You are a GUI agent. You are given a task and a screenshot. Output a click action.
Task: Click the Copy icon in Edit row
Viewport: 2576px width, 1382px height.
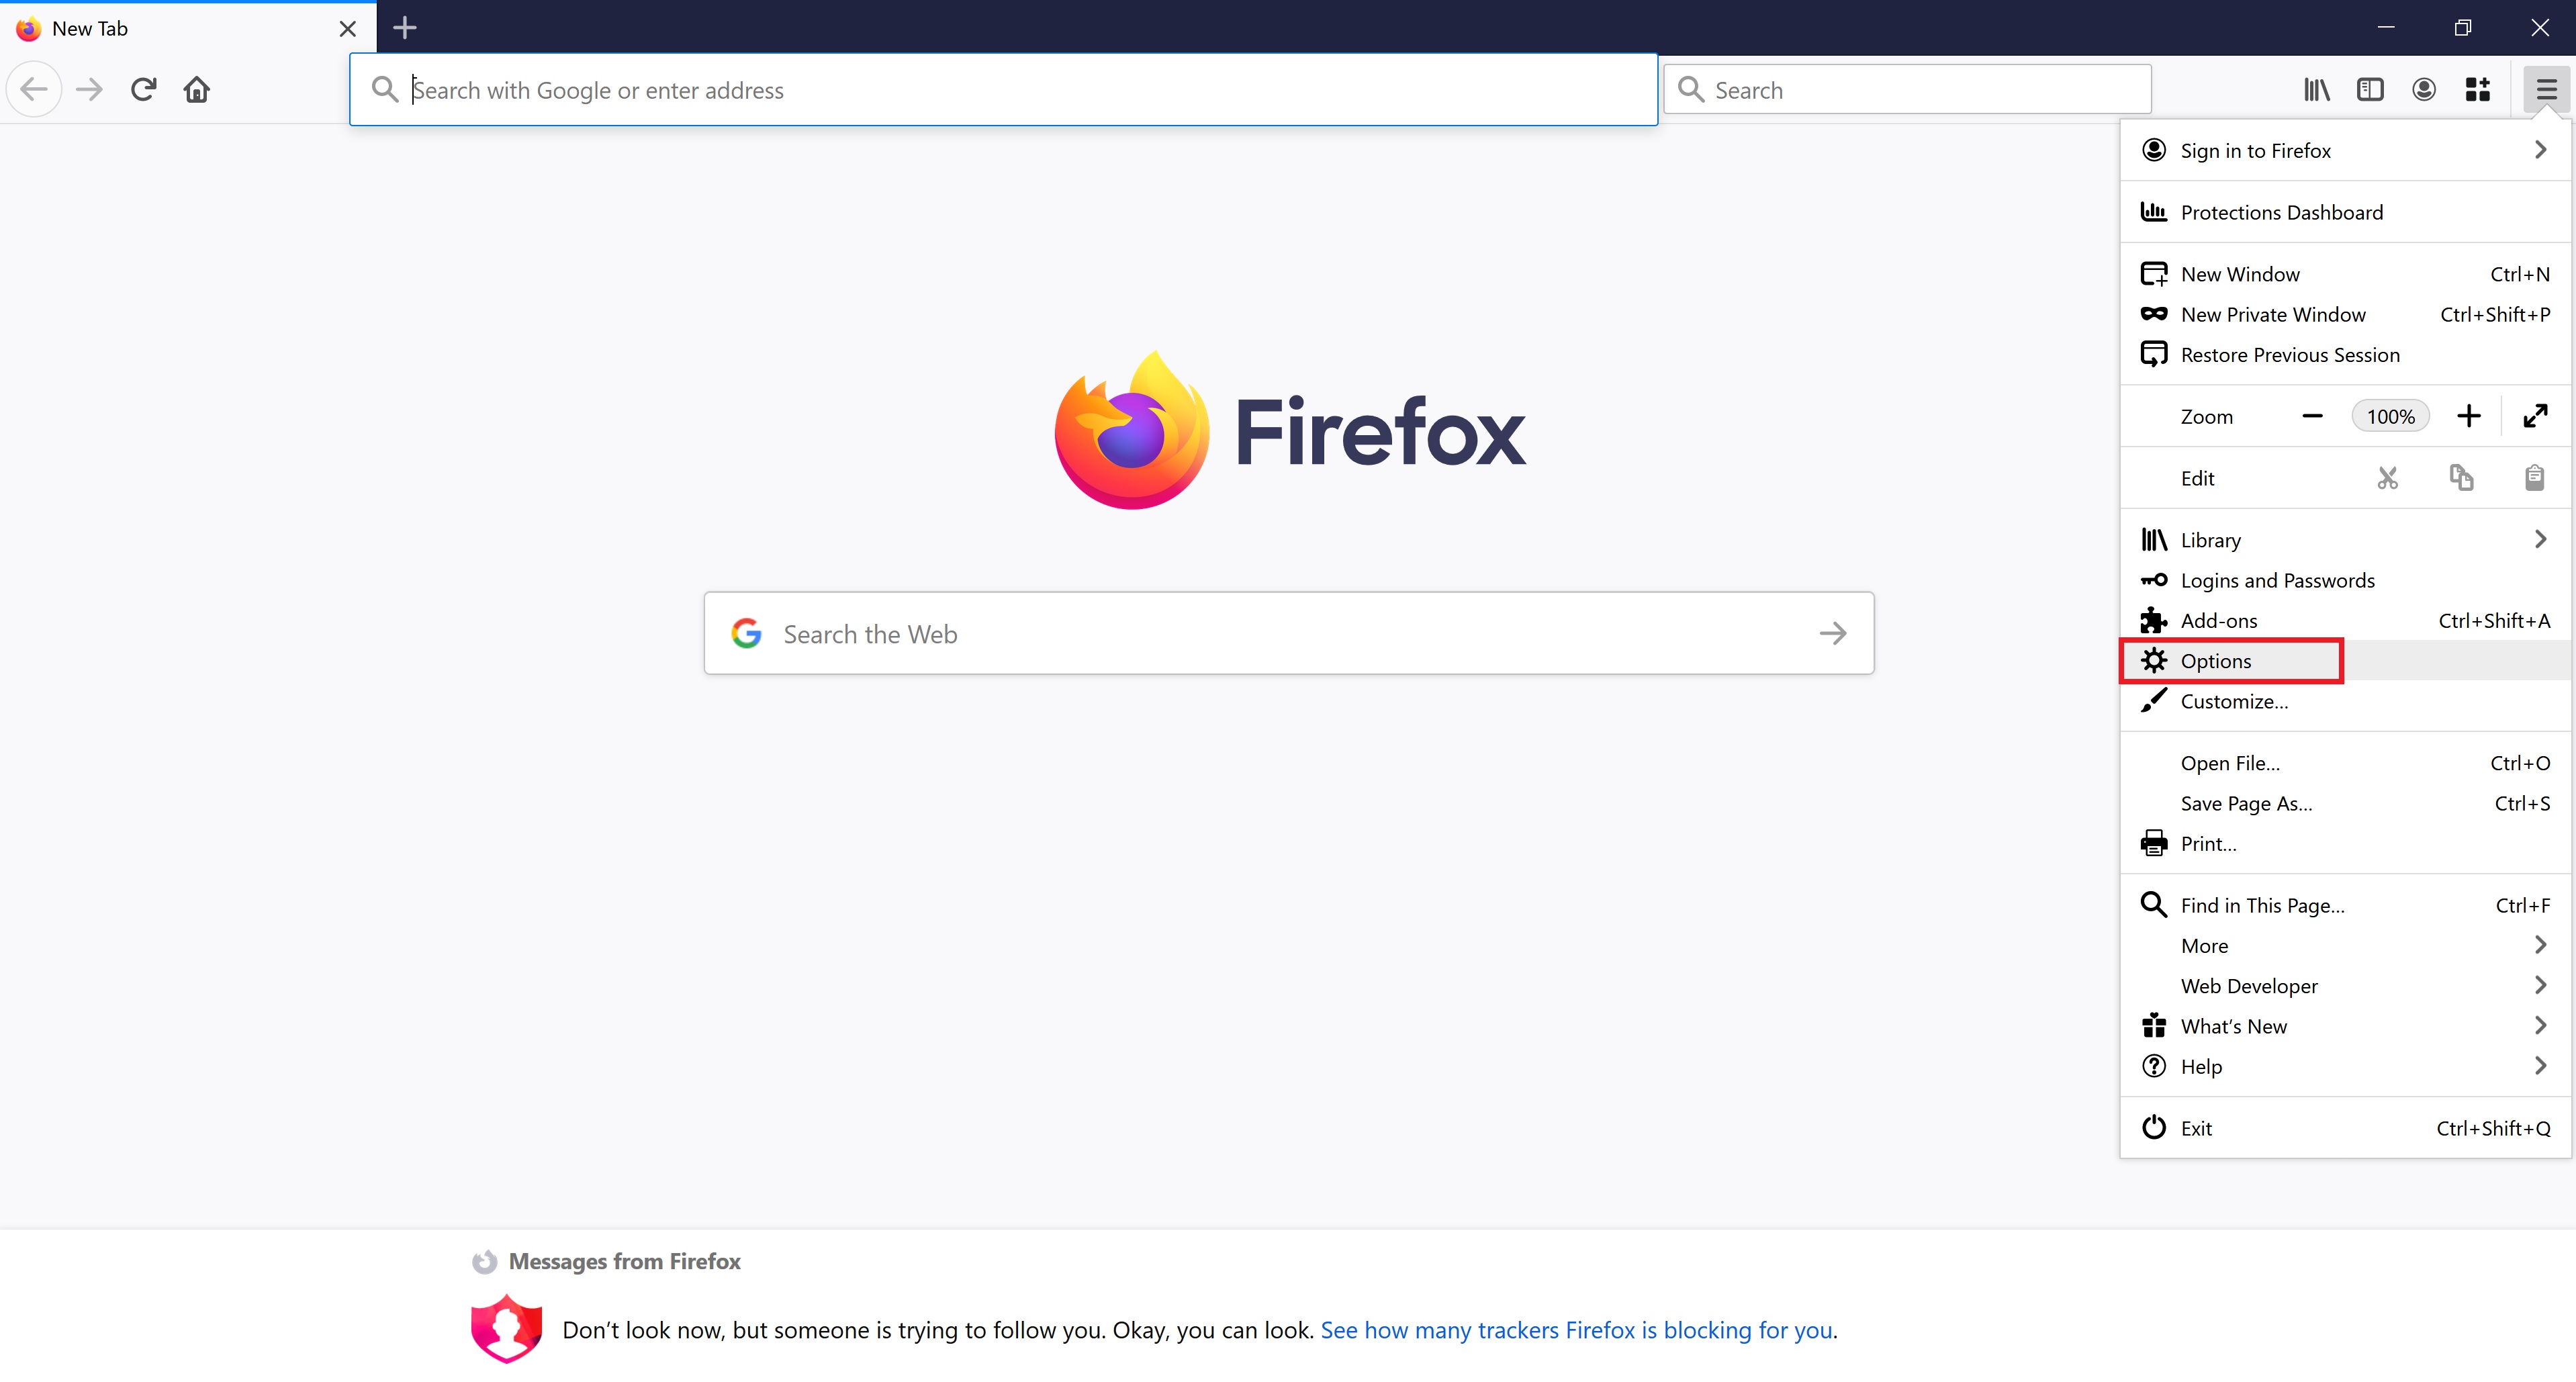click(2461, 478)
